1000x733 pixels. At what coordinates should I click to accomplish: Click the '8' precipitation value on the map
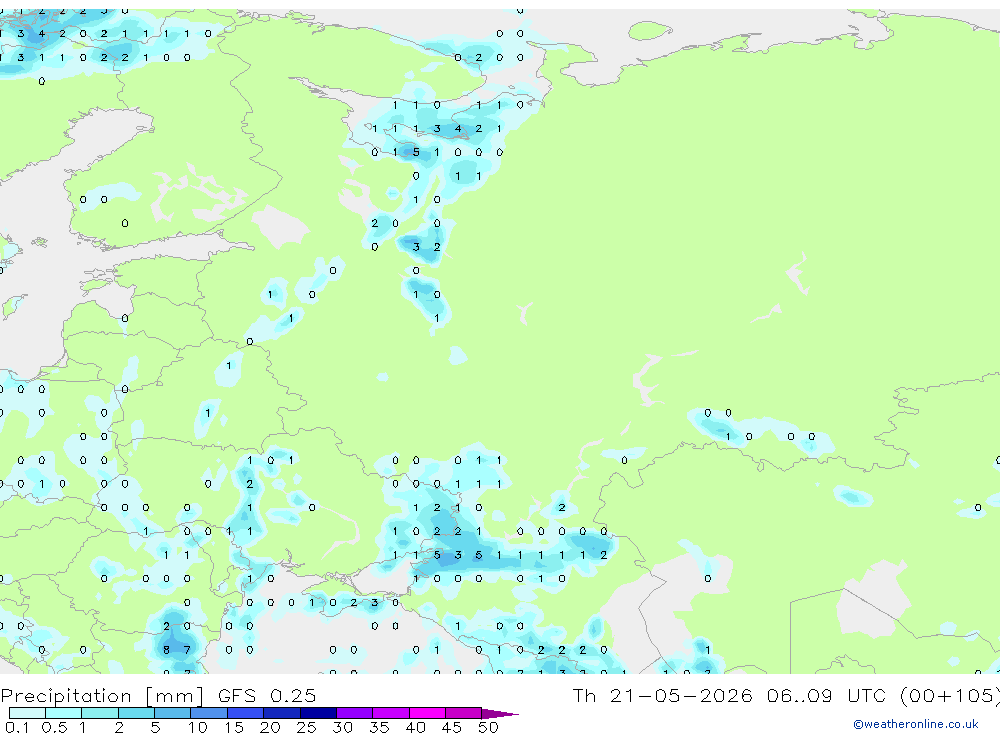[x=166, y=649]
